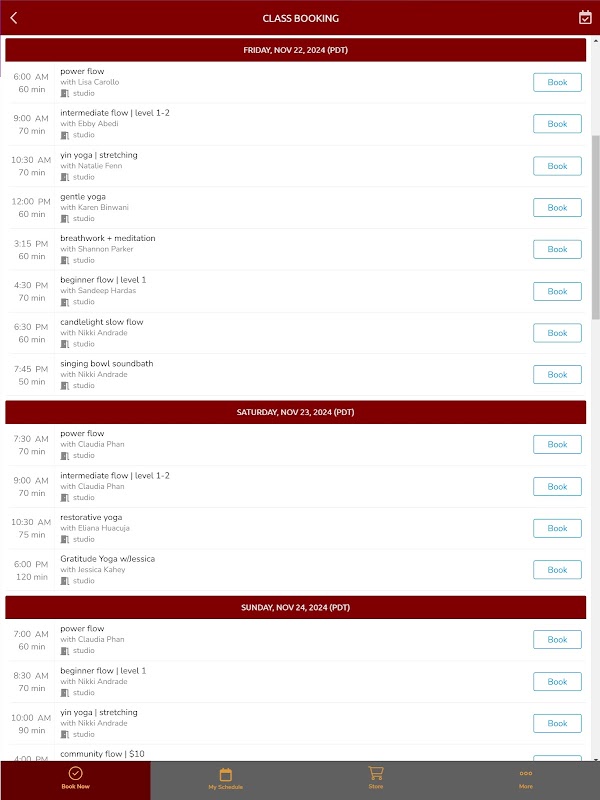The image size is (600, 800).
Task: Open the calendar icon in header
Action: pyautogui.click(x=585, y=17)
